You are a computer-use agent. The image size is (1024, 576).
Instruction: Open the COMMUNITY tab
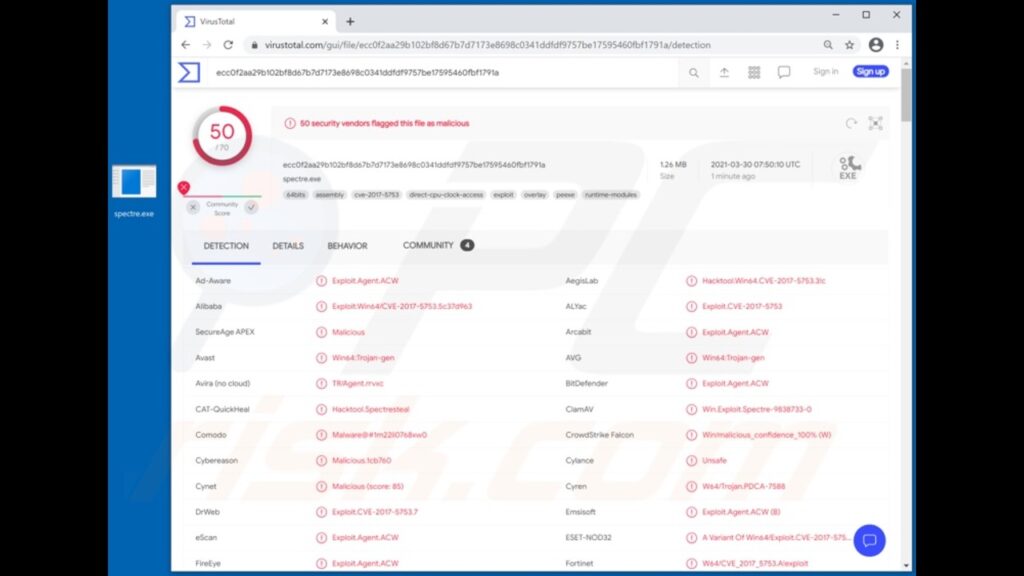[438, 246]
